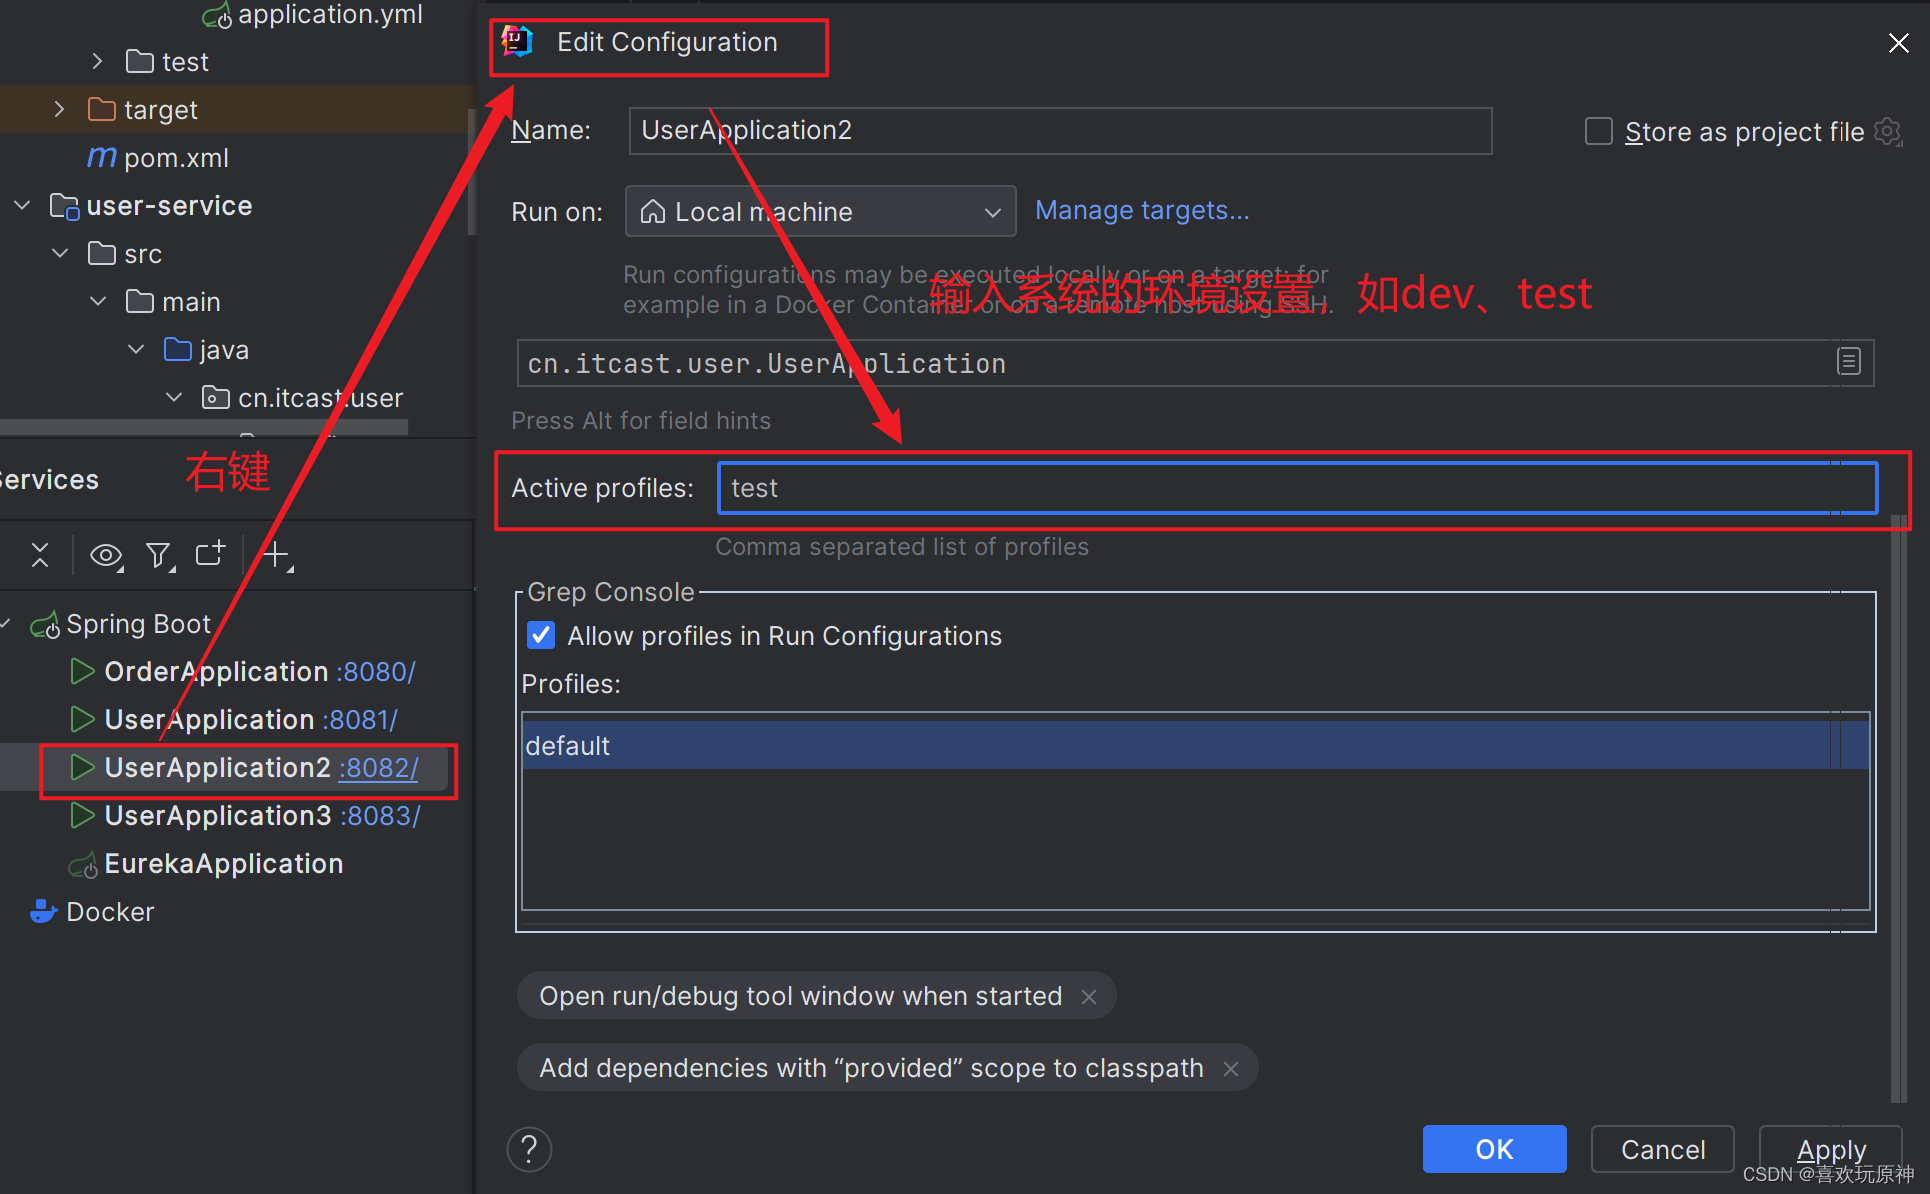Remove the Open run/debug tool window option
The width and height of the screenshot is (1930, 1194).
1089,997
